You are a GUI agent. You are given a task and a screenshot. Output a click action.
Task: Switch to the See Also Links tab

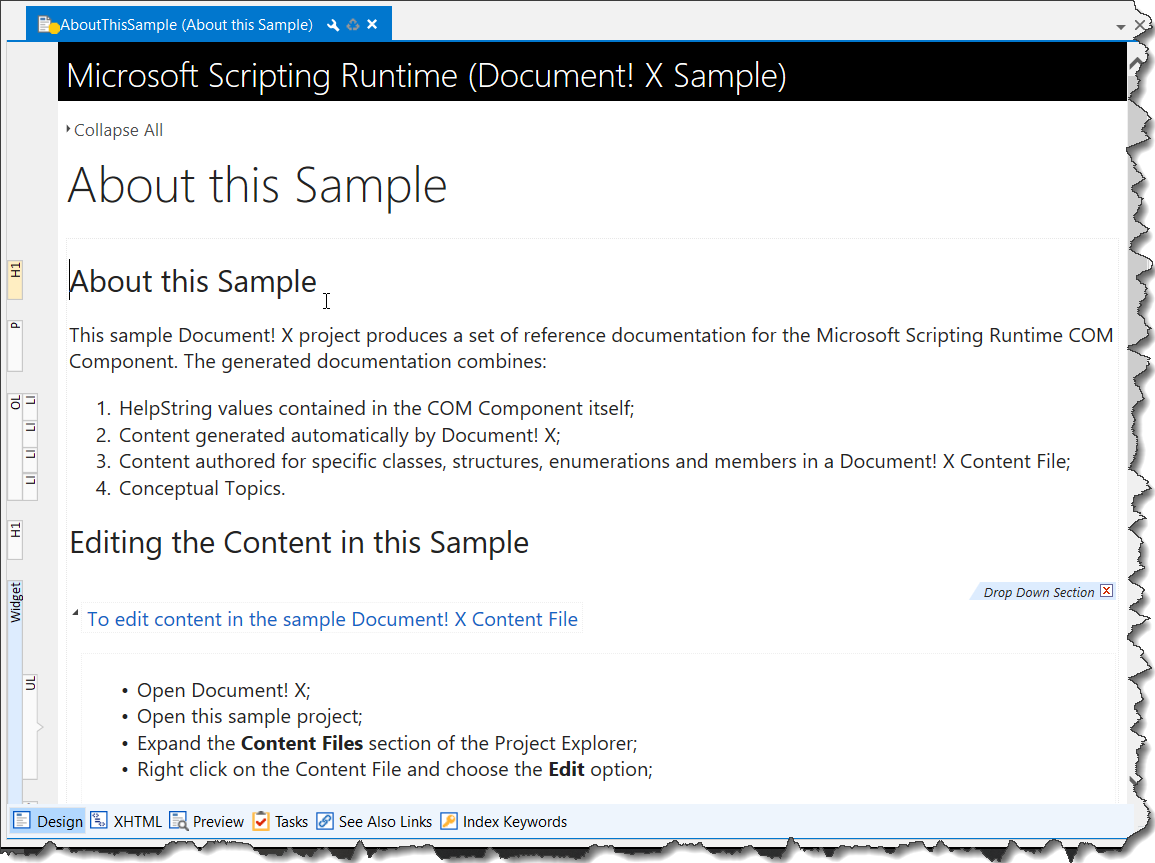pos(373,821)
